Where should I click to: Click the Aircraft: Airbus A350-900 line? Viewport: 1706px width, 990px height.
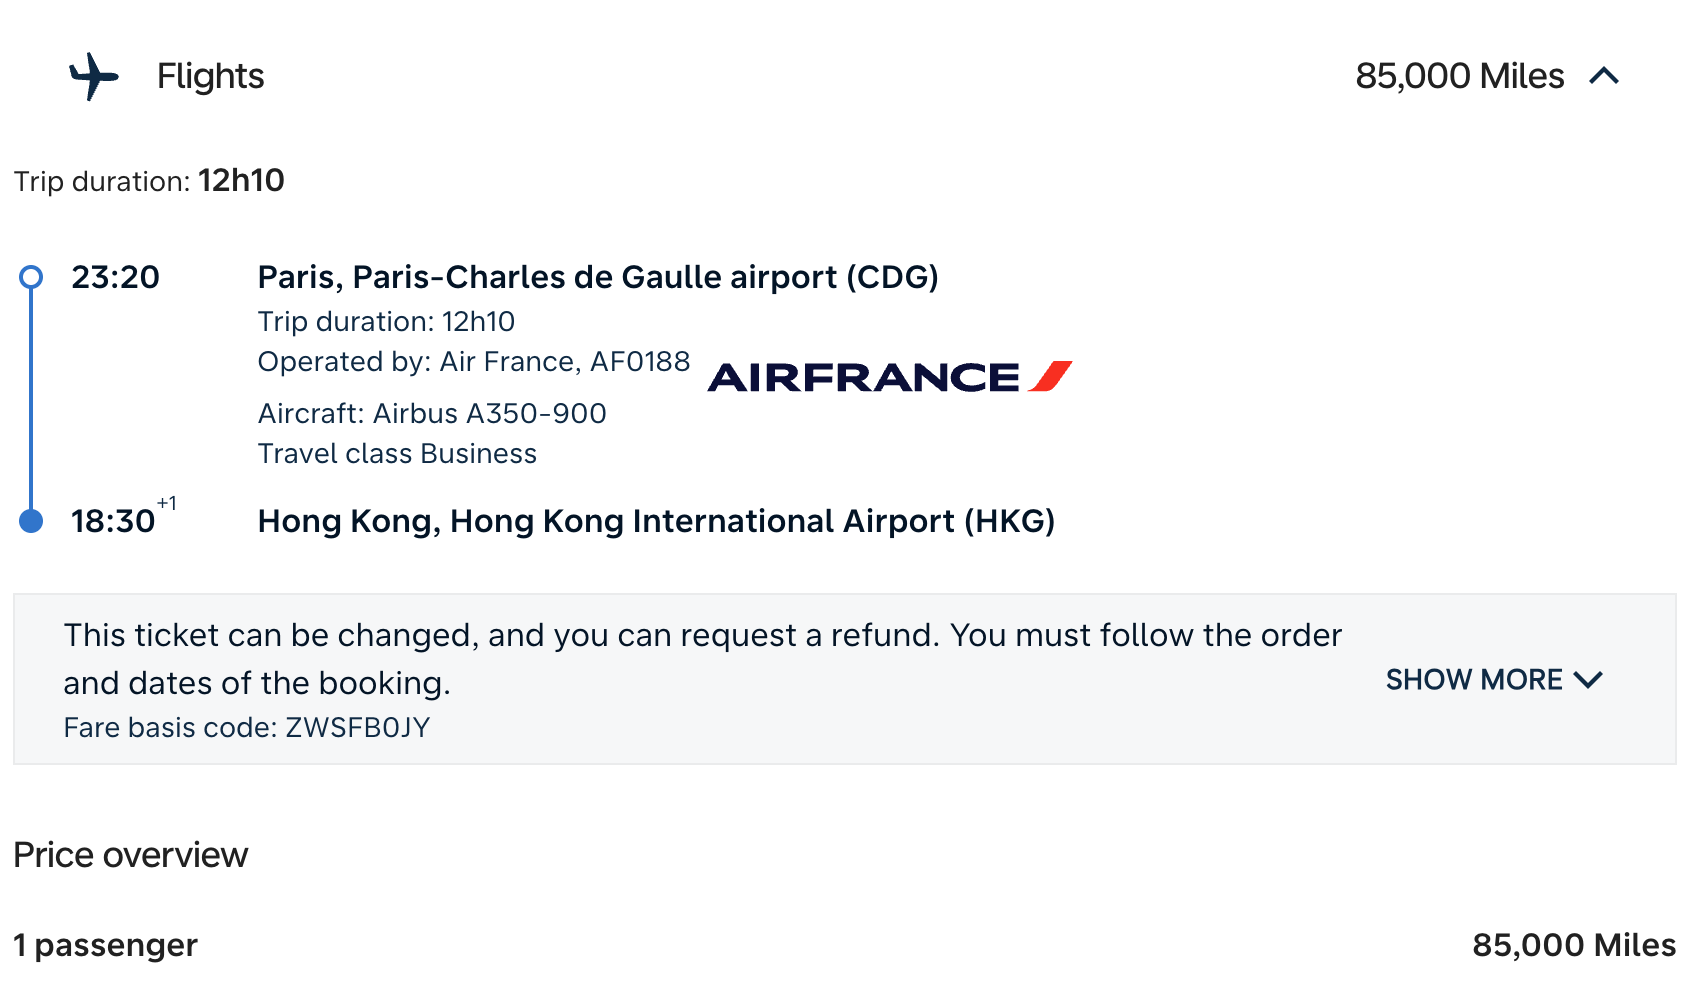point(432,413)
